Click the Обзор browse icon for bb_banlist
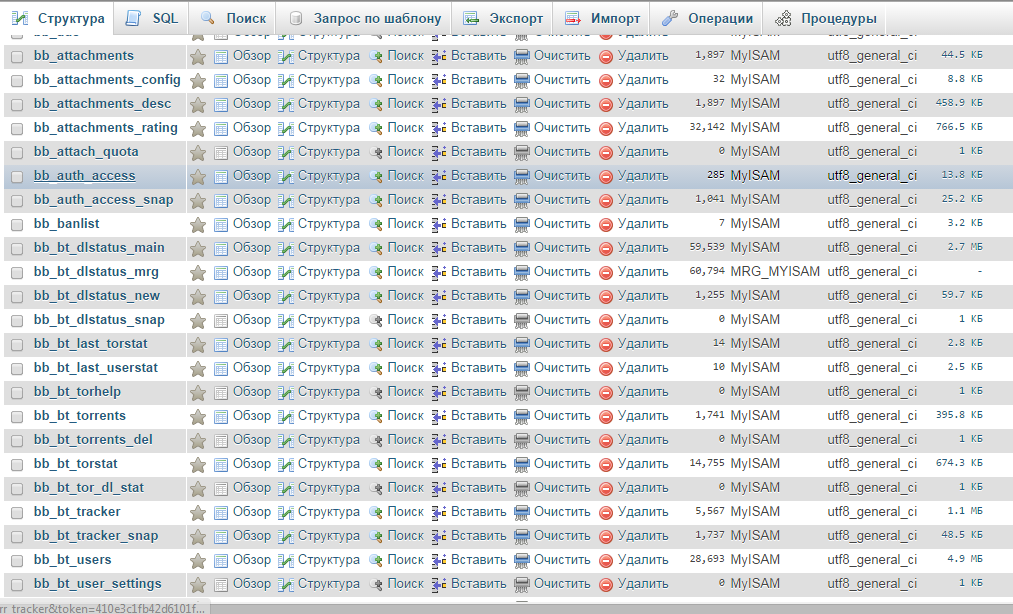The image size is (1013, 614). pos(221,224)
